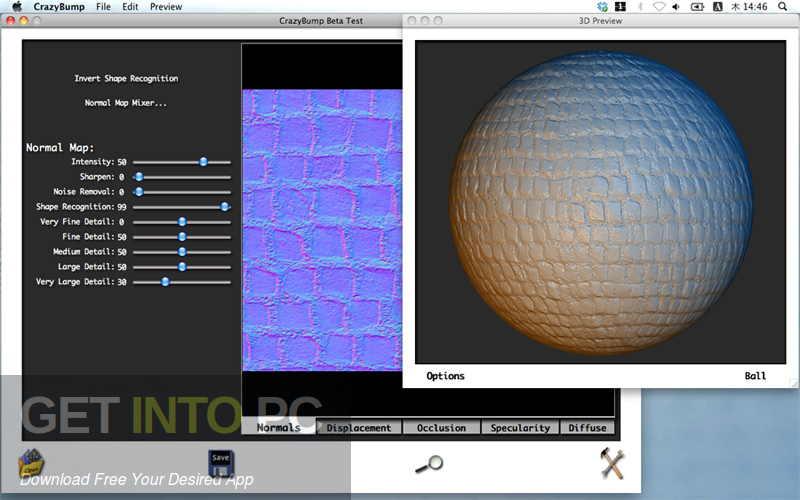800x500 pixels.
Task: Click the input source icon in menu bar
Action: 717,7
